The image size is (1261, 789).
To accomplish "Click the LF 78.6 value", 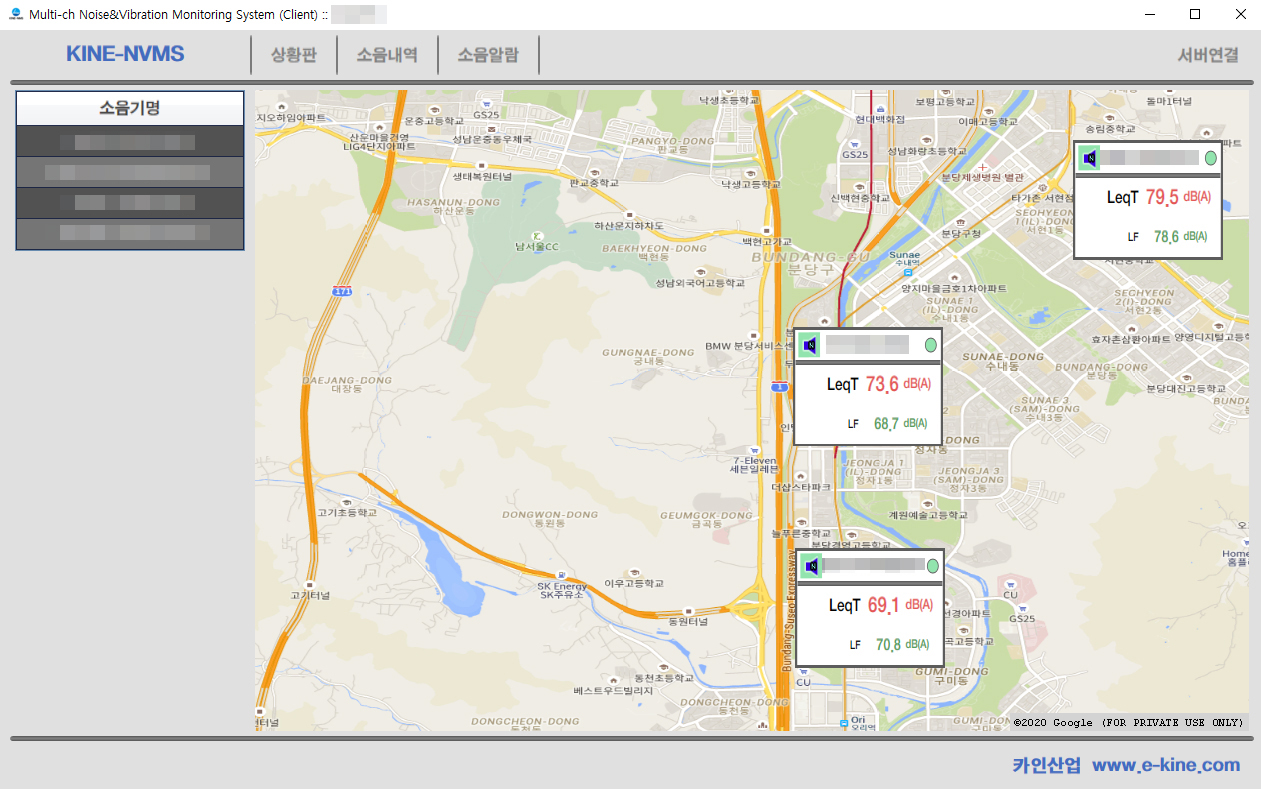I will (1167, 237).
